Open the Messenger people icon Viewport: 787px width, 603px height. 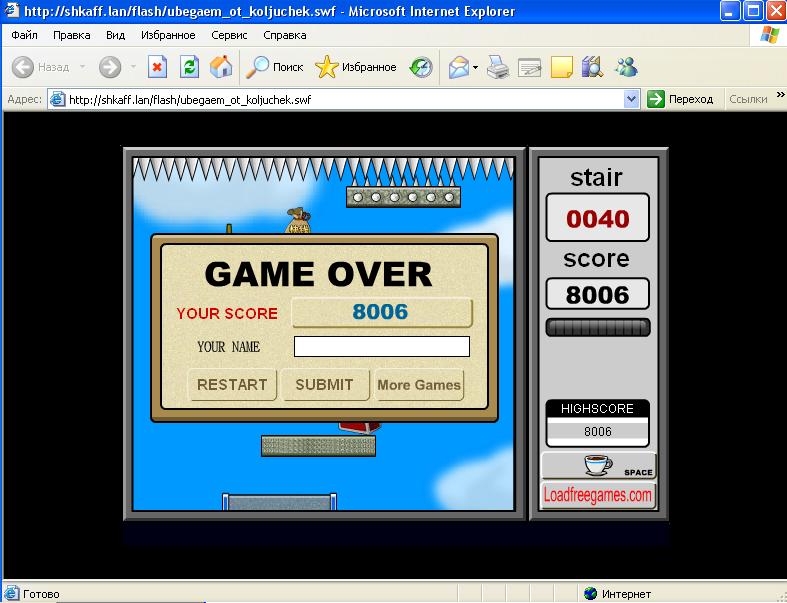tap(626, 67)
